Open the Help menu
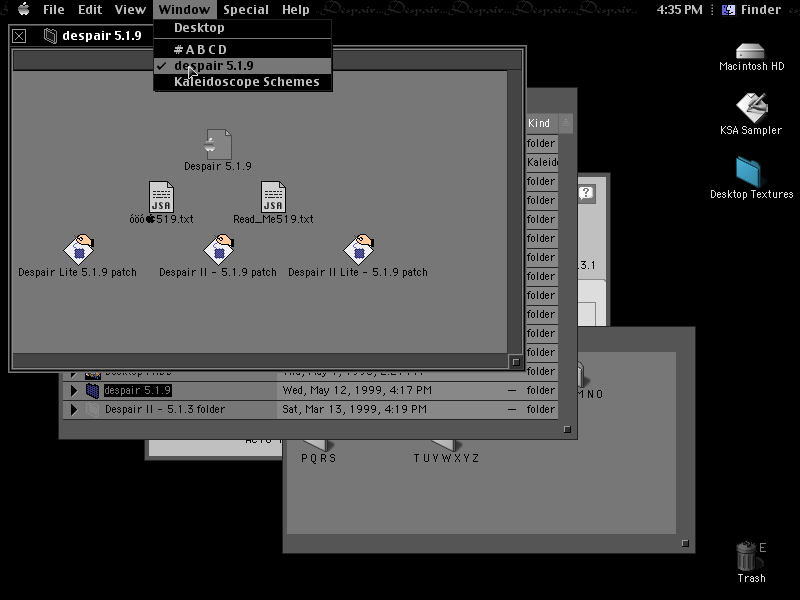The image size is (800, 600). click(296, 9)
